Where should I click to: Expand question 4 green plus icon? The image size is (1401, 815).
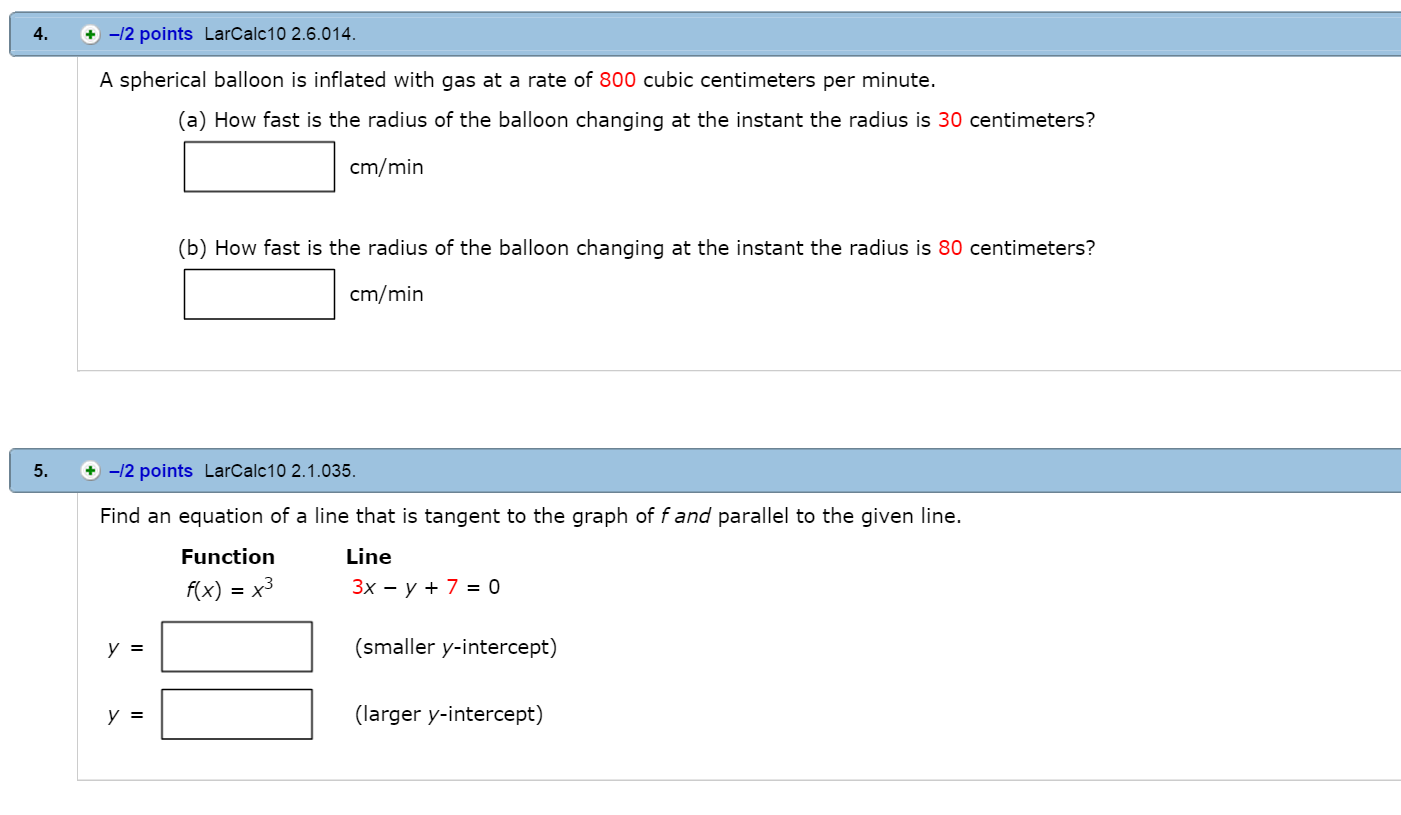click(x=90, y=35)
